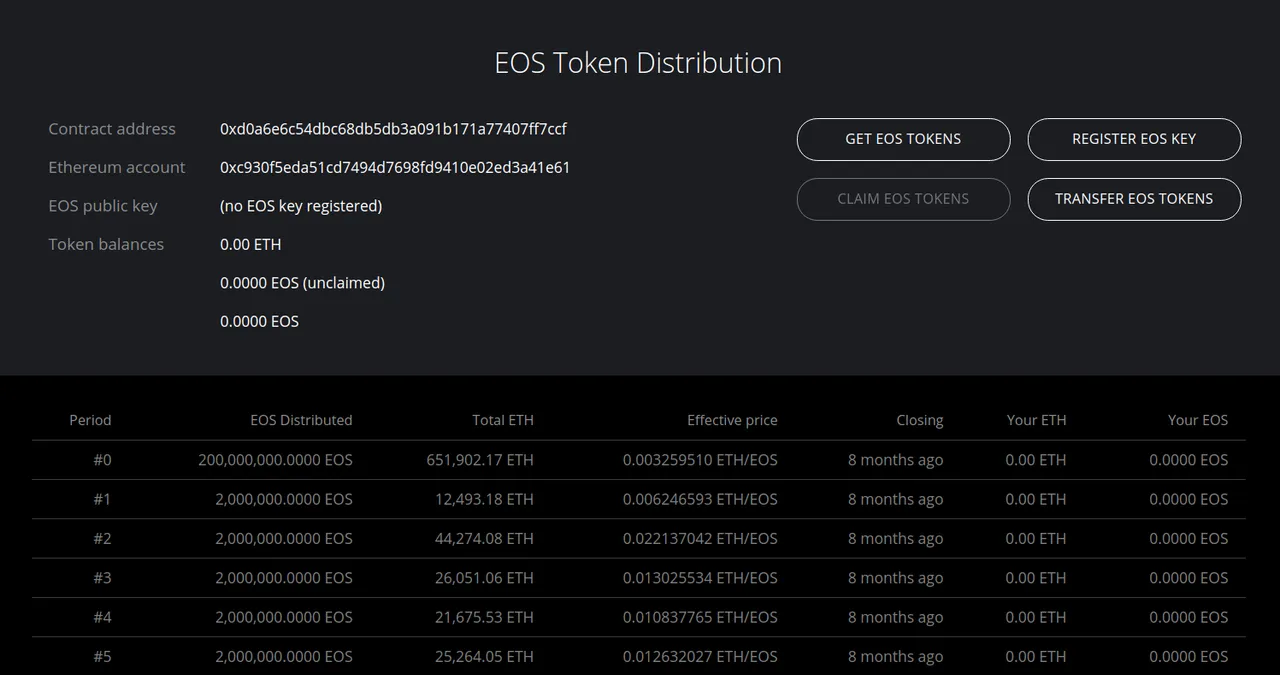1280x675 pixels.
Task: Click the 26,051.06 ETH total cell
Action: pos(484,578)
